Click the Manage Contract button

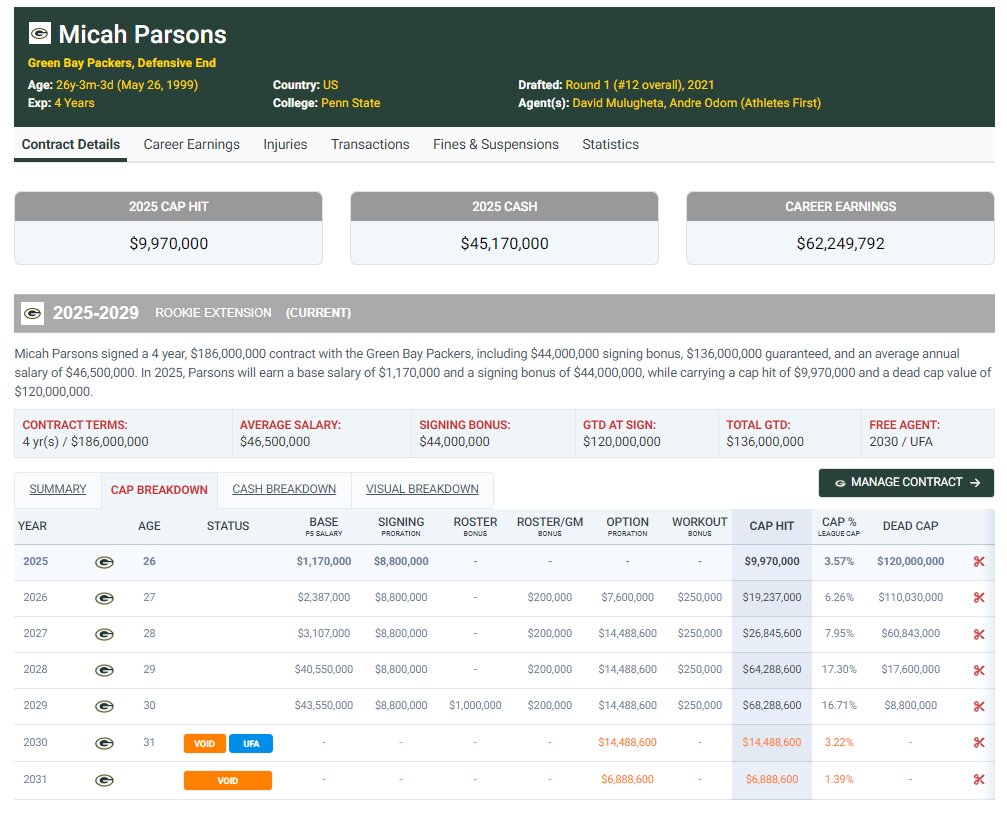(906, 482)
